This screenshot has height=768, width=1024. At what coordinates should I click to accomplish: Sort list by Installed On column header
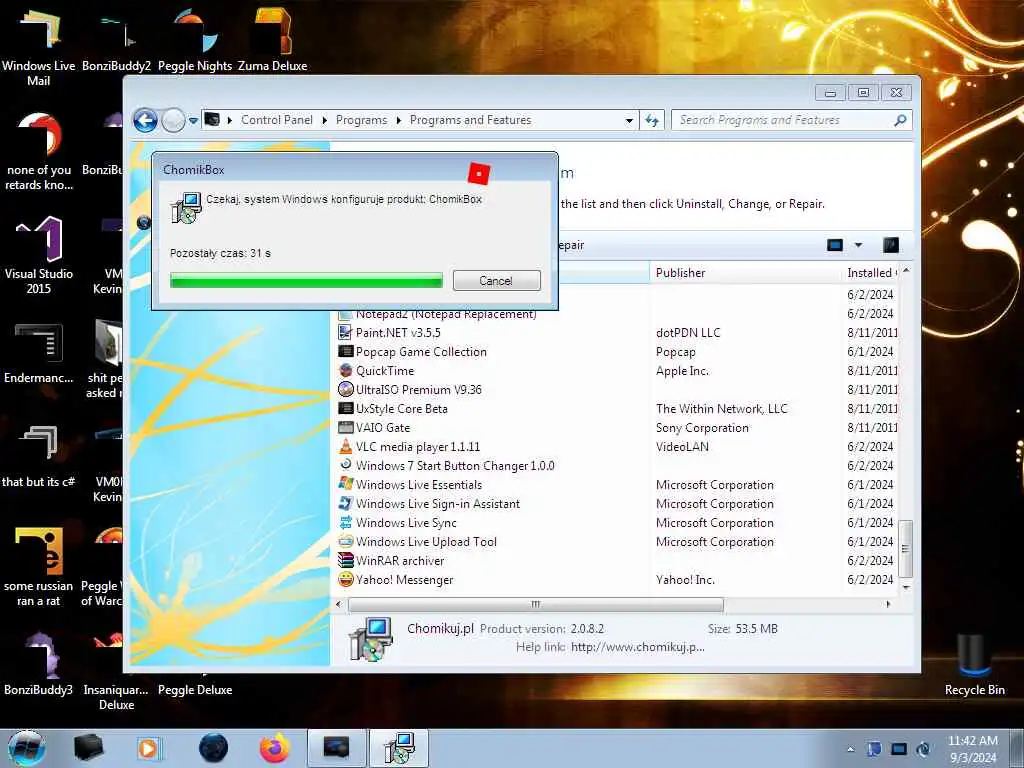tap(871, 273)
